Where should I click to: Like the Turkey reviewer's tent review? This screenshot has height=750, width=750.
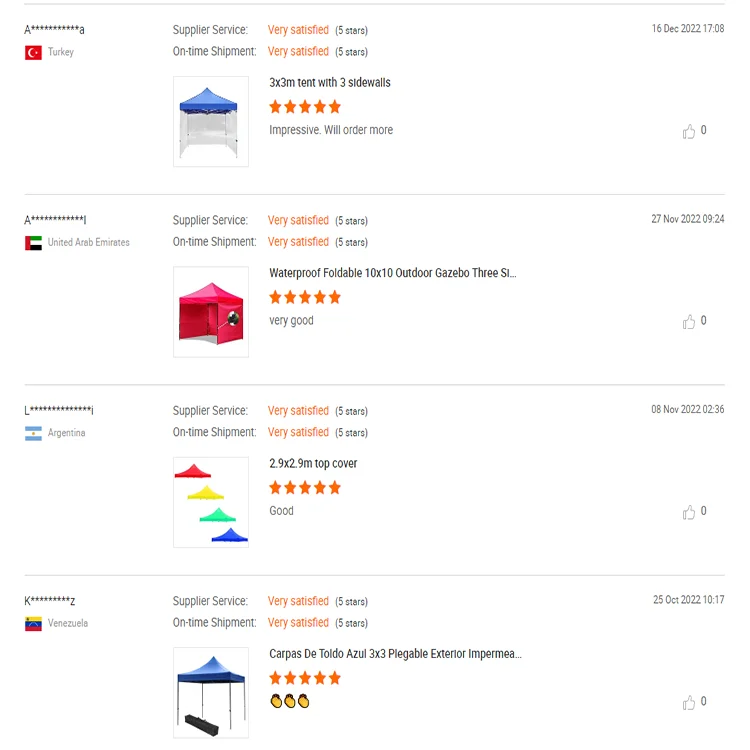click(x=689, y=131)
